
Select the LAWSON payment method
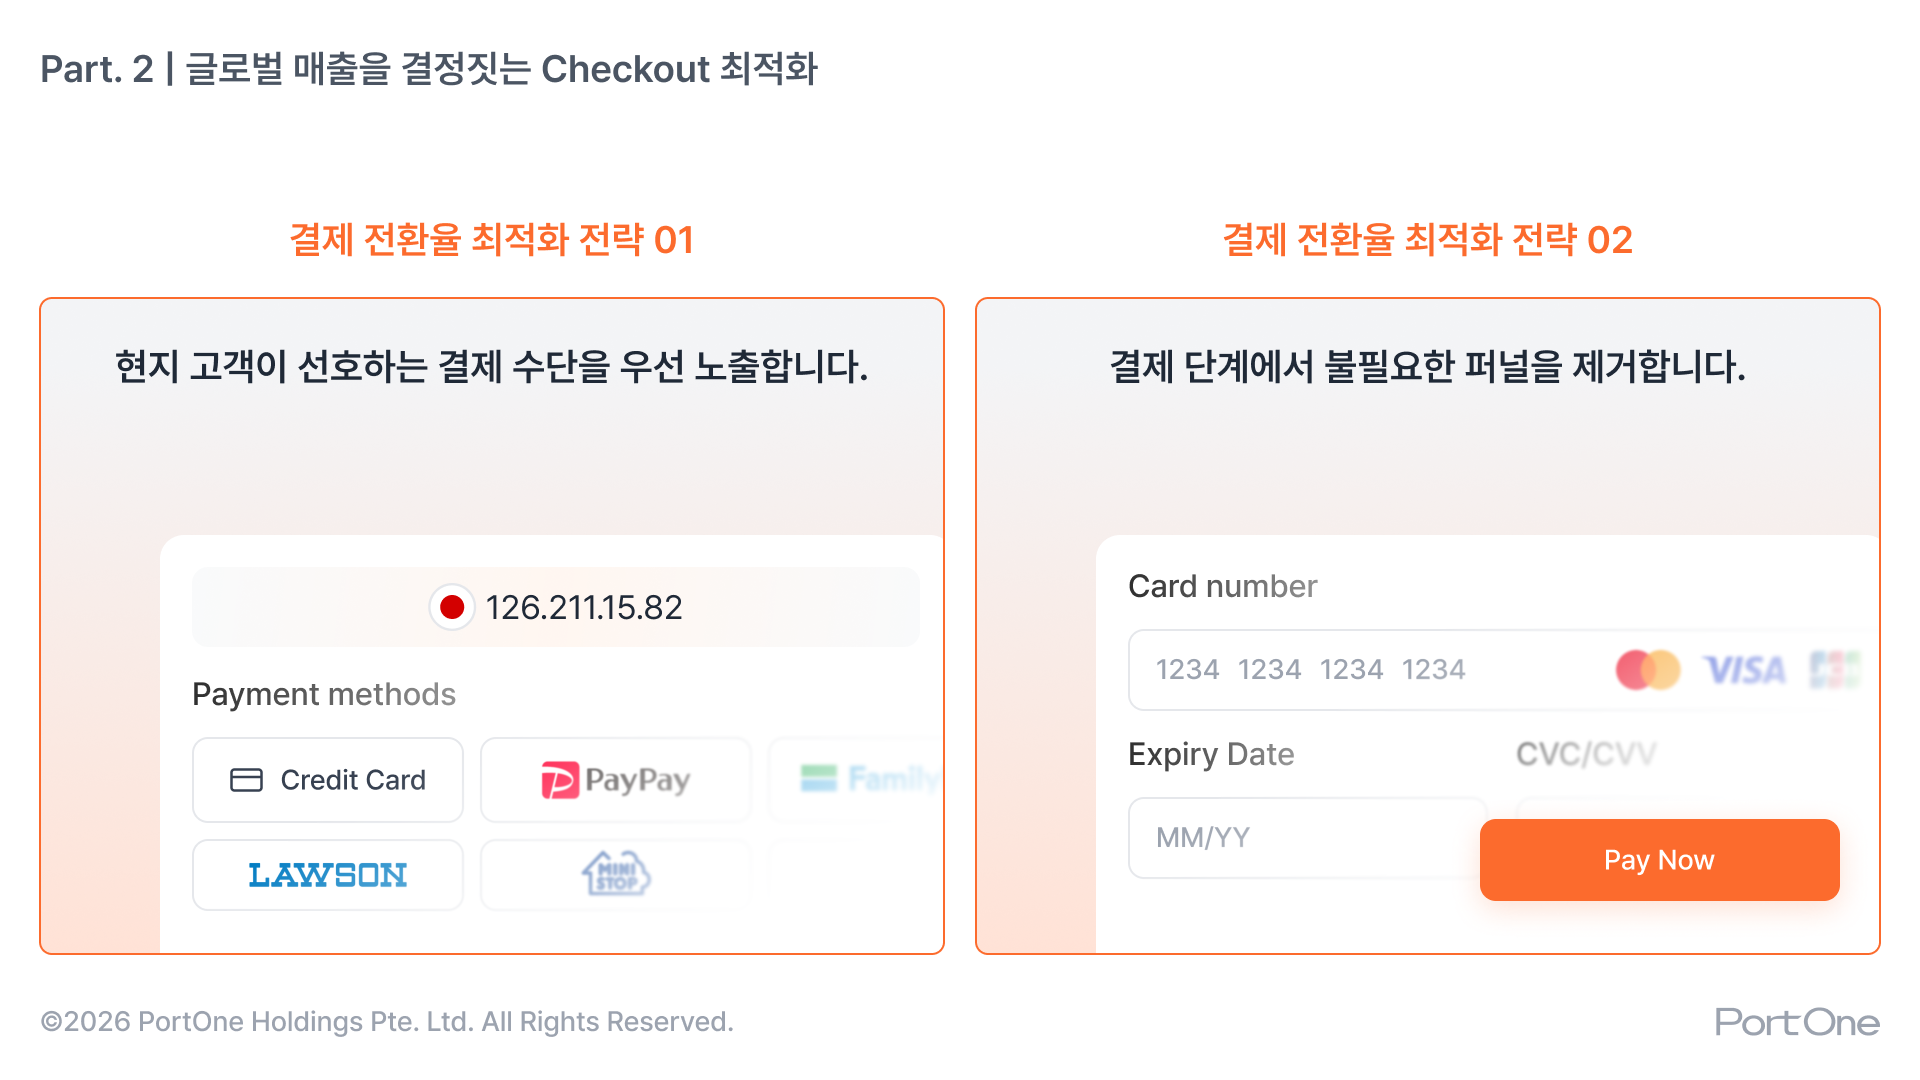coord(327,874)
